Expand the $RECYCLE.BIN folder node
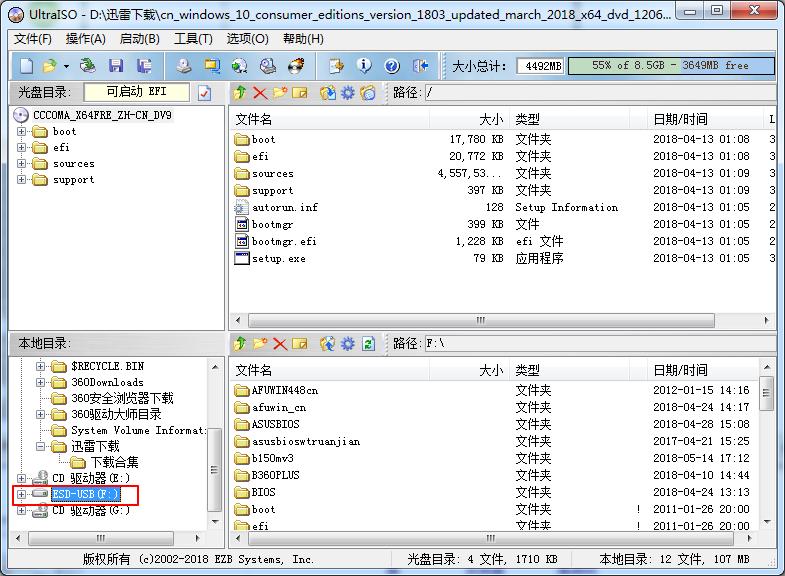The width and height of the screenshot is (785, 576). (x=41, y=366)
